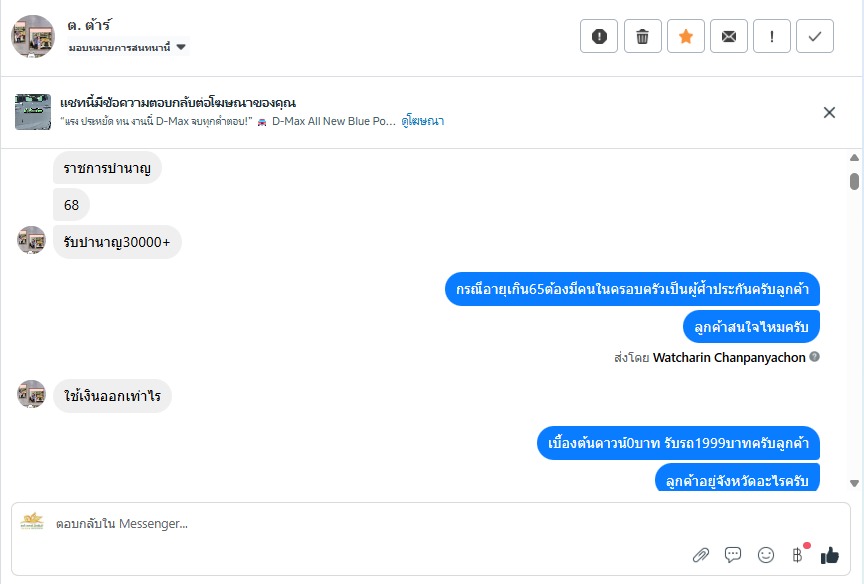Expand the มอบหมายการสนทนานี้ assignment dropdown
Image resolution: width=864 pixels, height=584 pixels.
pyautogui.click(x=181, y=47)
